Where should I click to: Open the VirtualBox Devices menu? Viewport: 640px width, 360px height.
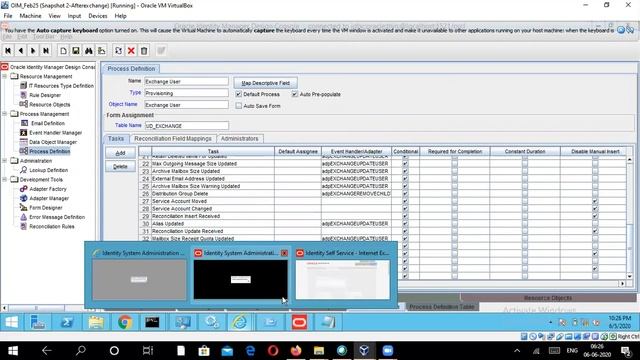coord(98,16)
